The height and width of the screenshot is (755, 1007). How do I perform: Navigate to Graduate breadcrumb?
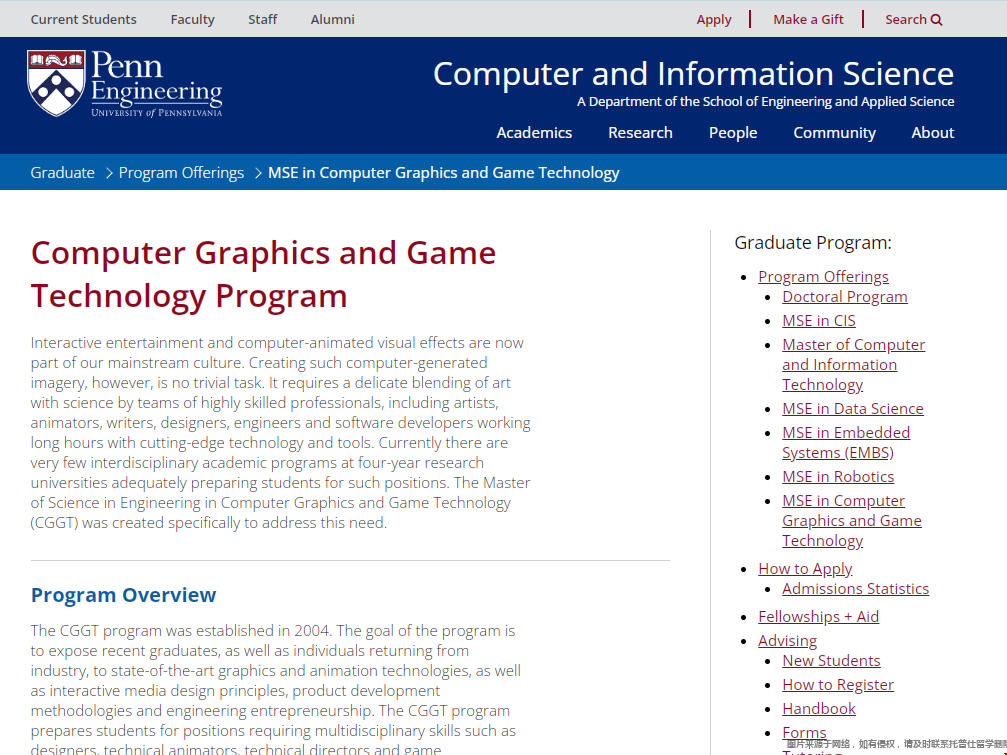[62, 173]
